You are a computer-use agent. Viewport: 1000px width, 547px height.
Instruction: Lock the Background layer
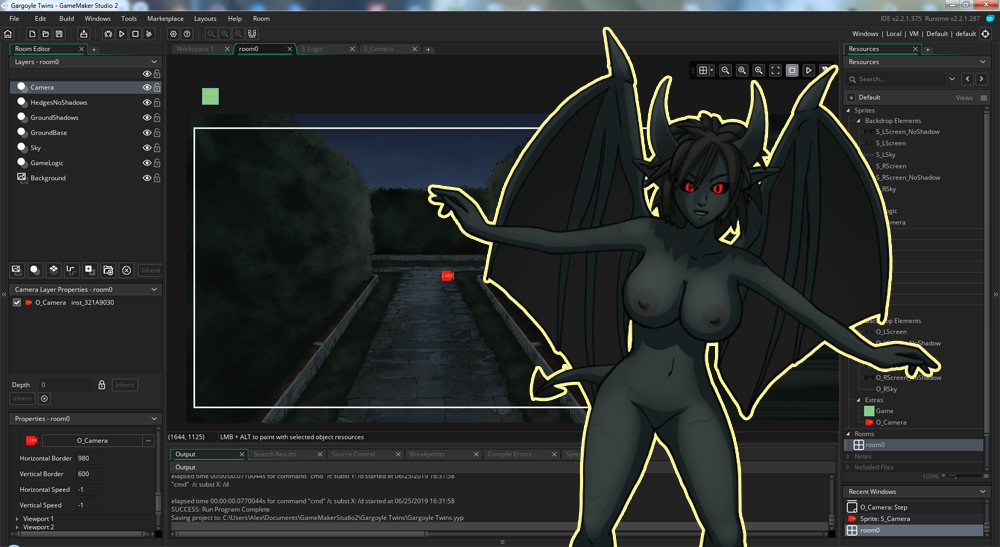157,178
